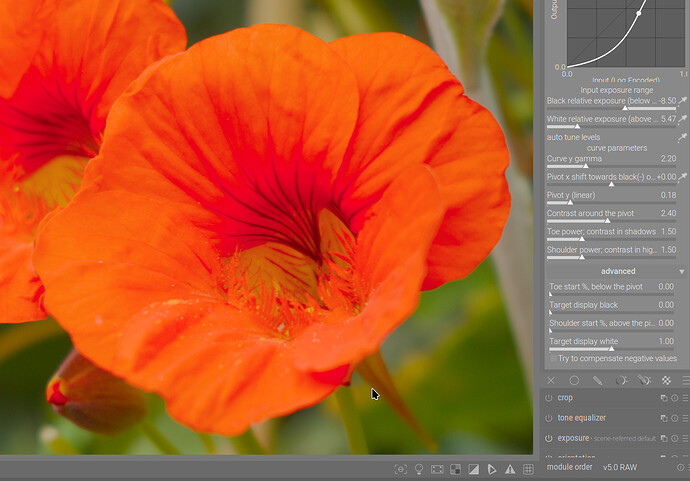
Task: Check 'Try to compensate negative values'
Action: point(553,358)
